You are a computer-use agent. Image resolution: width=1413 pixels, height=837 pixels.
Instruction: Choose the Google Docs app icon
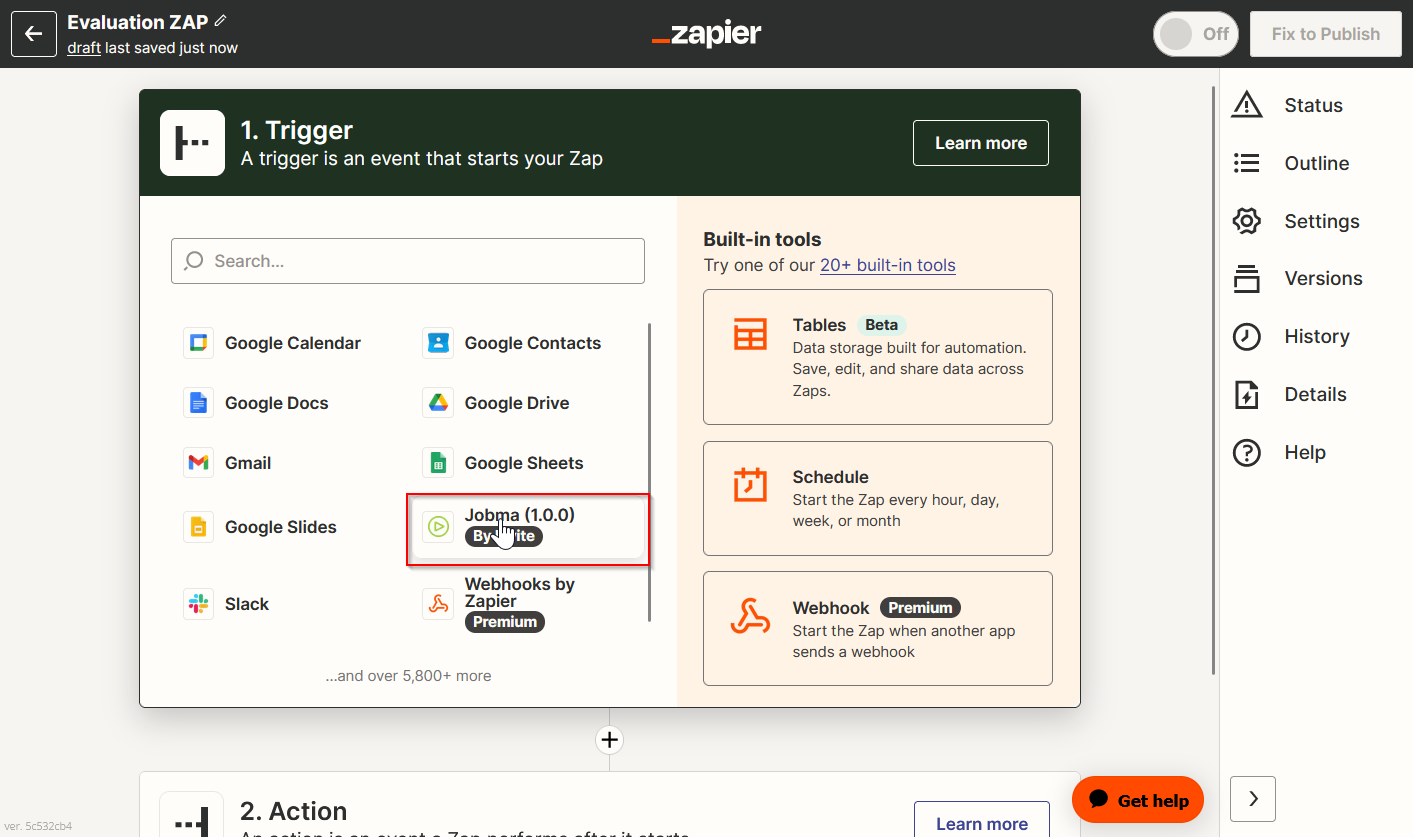(198, 403)
